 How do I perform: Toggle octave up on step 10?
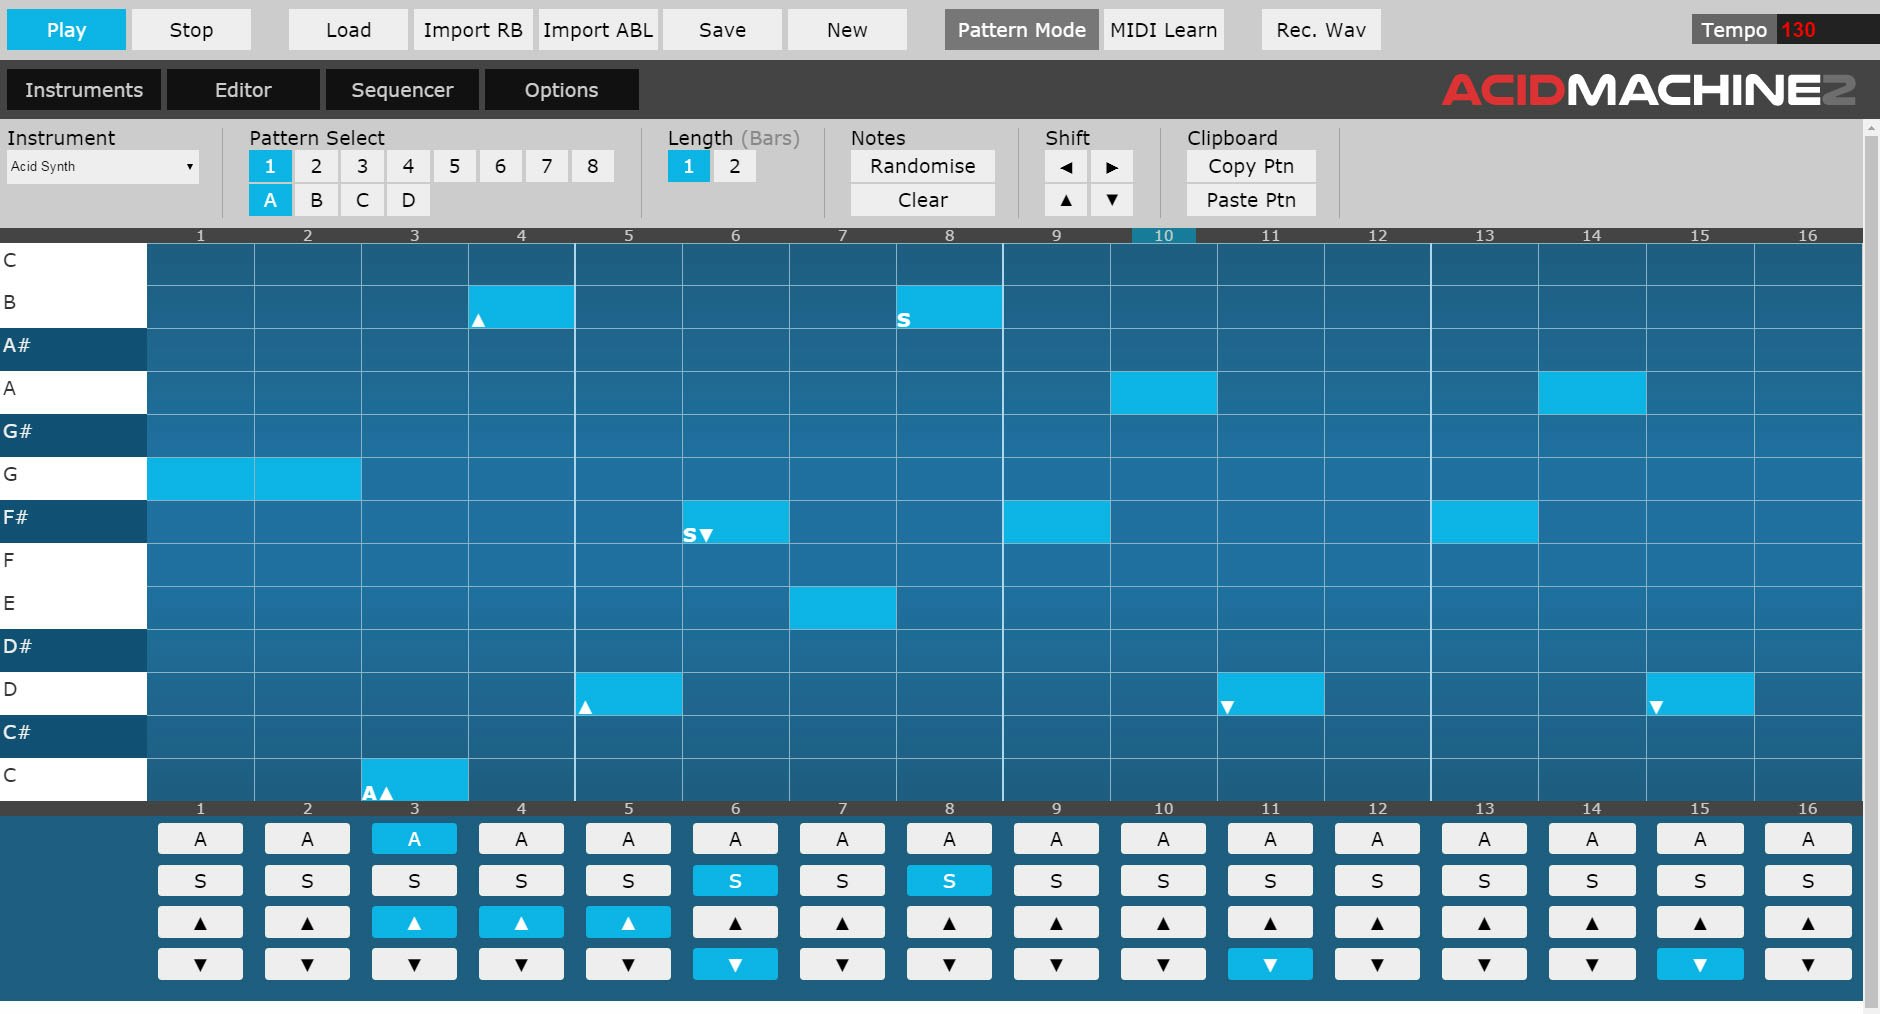pos(1163,923)
